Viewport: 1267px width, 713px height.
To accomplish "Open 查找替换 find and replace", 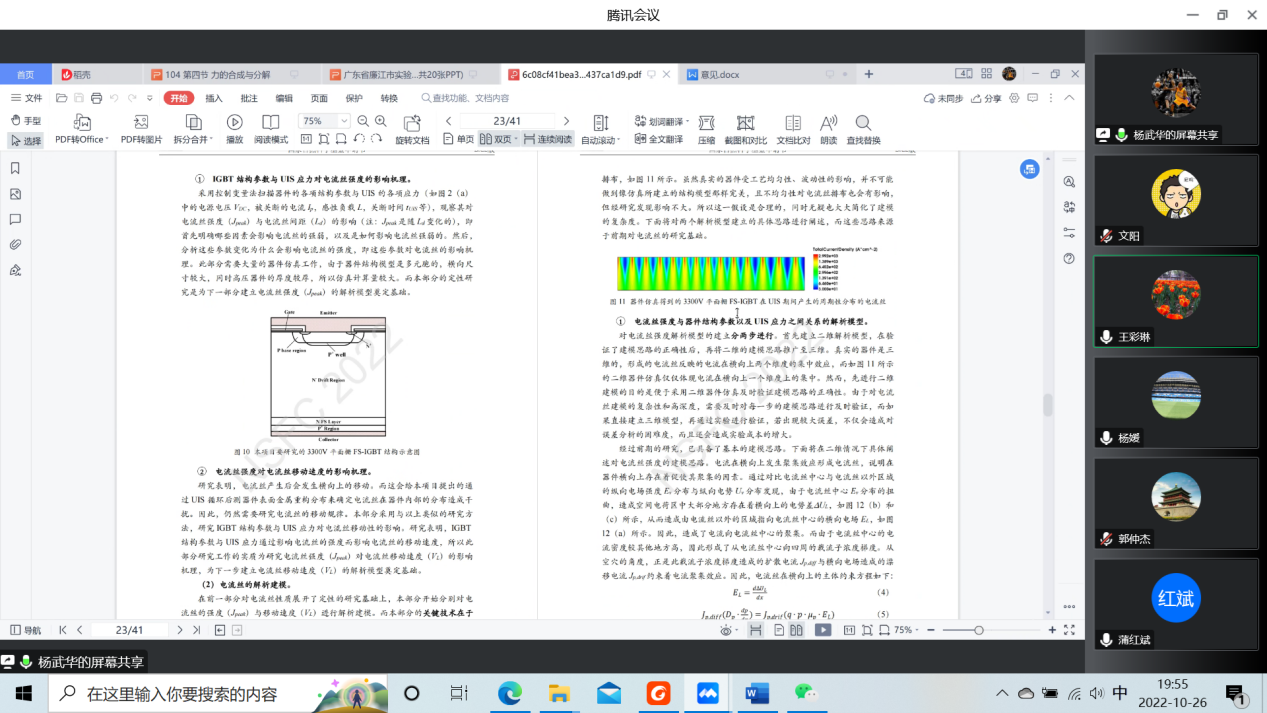I will click(863, 122).
